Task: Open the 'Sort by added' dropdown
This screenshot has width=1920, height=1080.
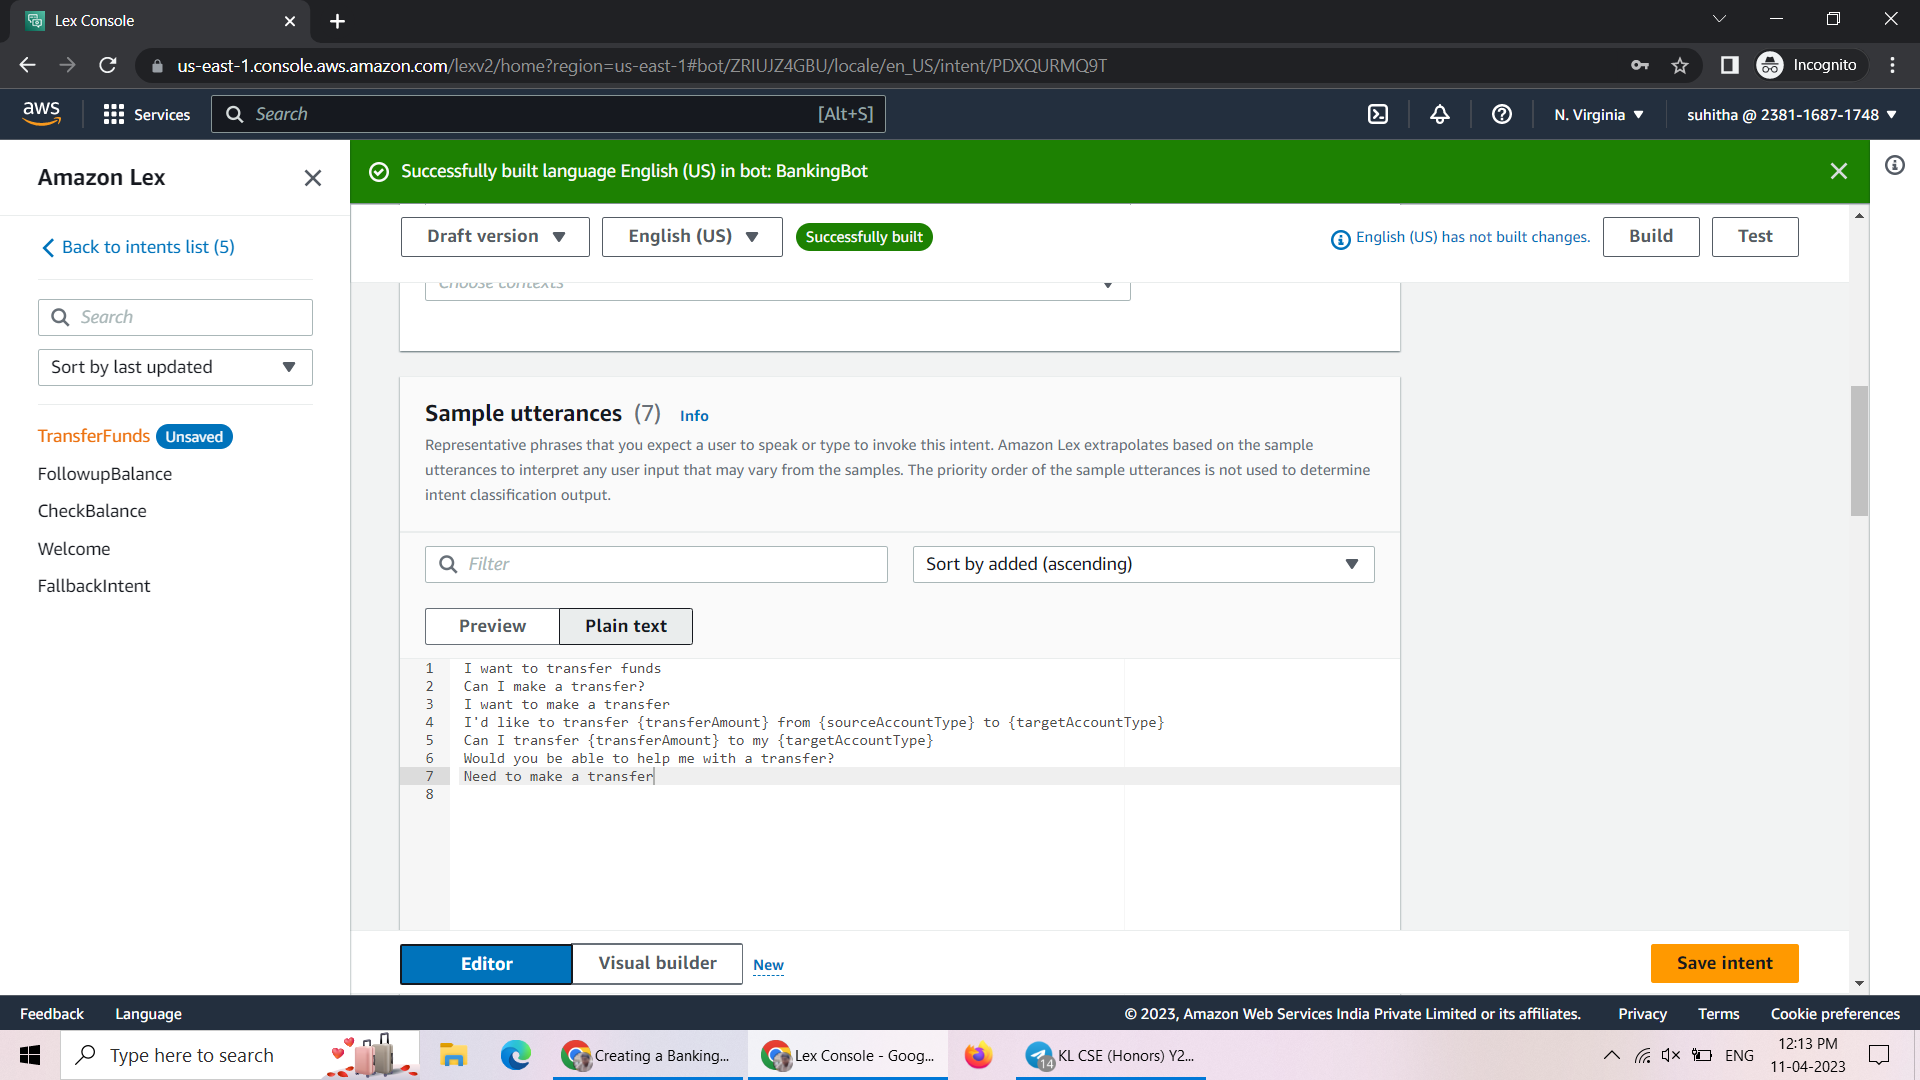Action: pos(1142,564)
